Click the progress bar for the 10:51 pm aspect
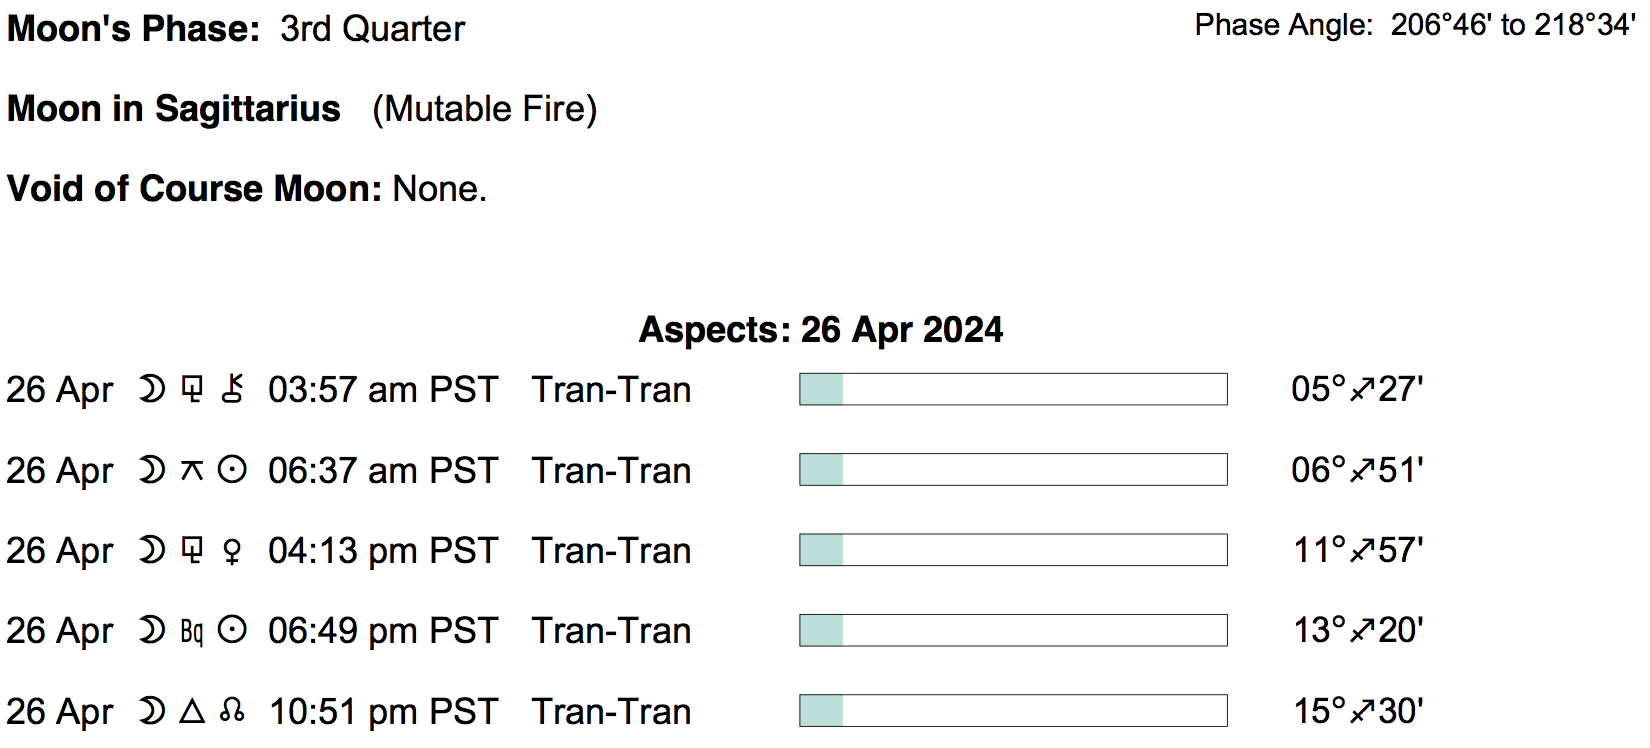The height and width of the screenshot is (748, 1650). [x=1013, y=711]
